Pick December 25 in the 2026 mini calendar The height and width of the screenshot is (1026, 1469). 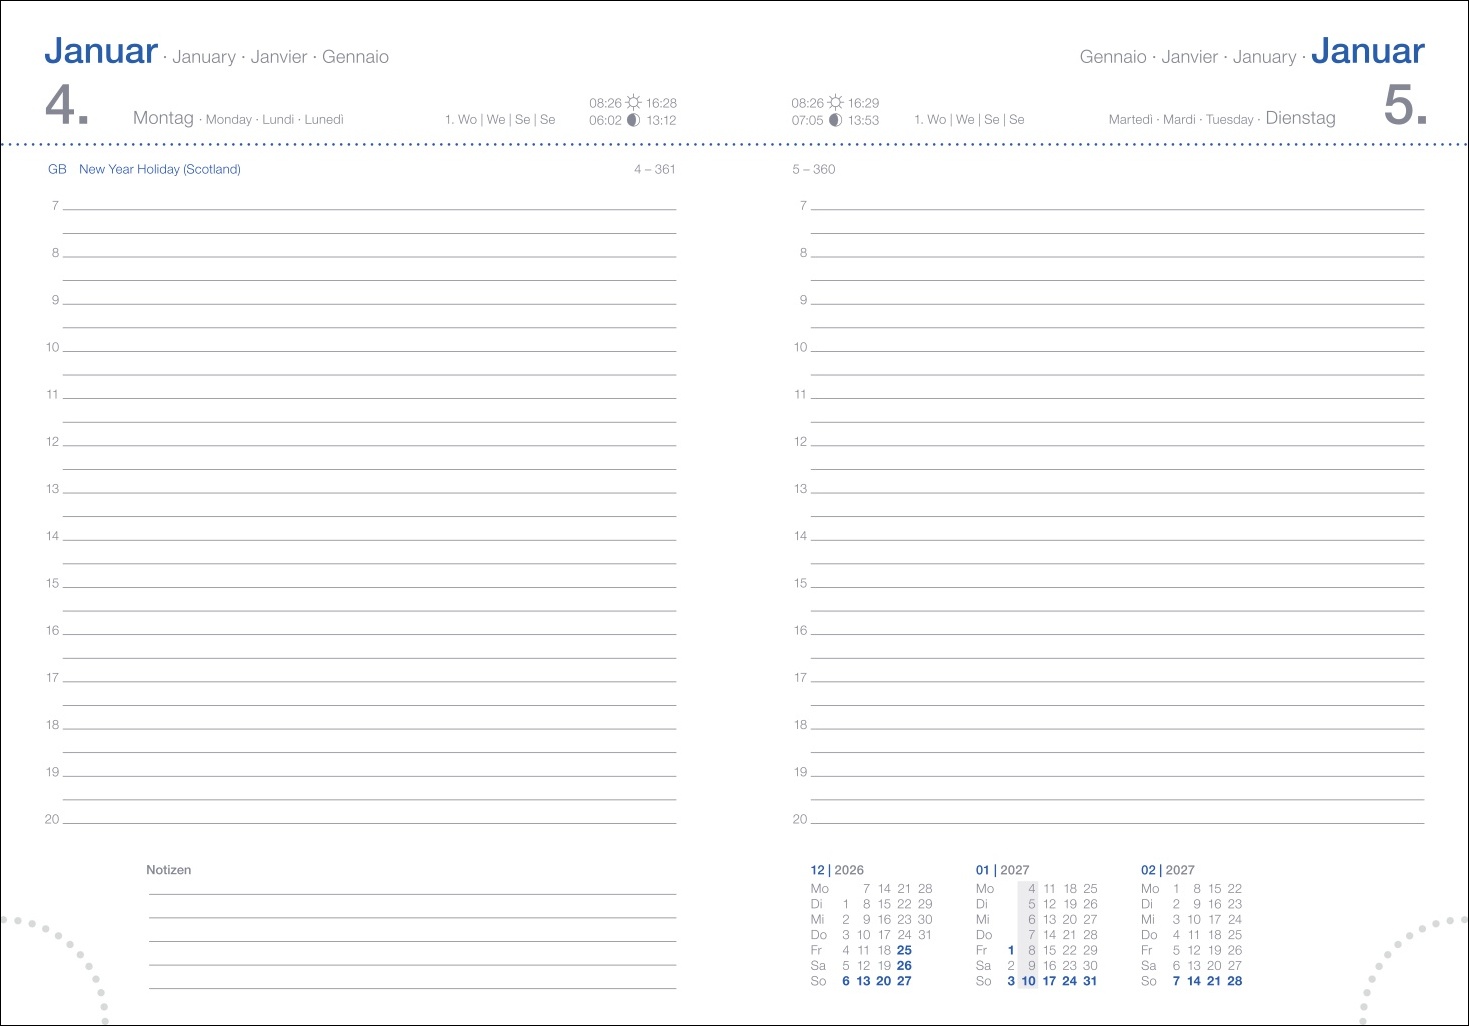pos(904,950)
